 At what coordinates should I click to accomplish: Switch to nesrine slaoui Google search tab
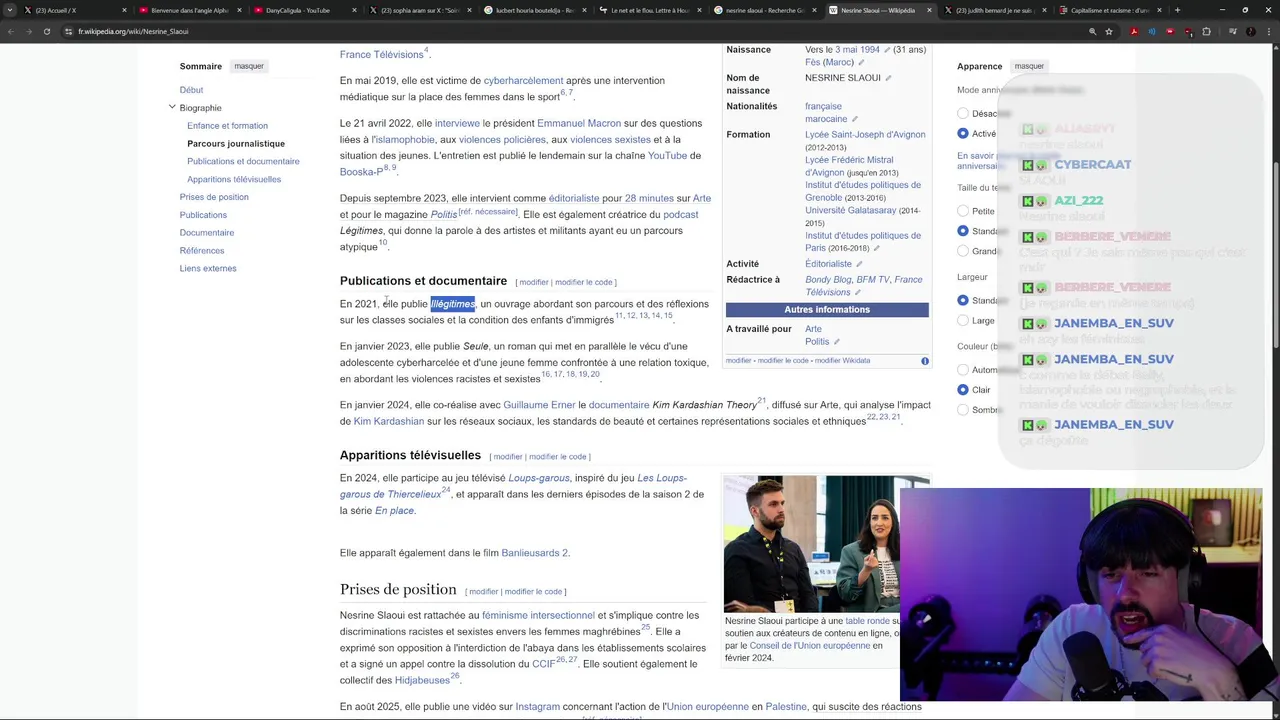[765, 10]
